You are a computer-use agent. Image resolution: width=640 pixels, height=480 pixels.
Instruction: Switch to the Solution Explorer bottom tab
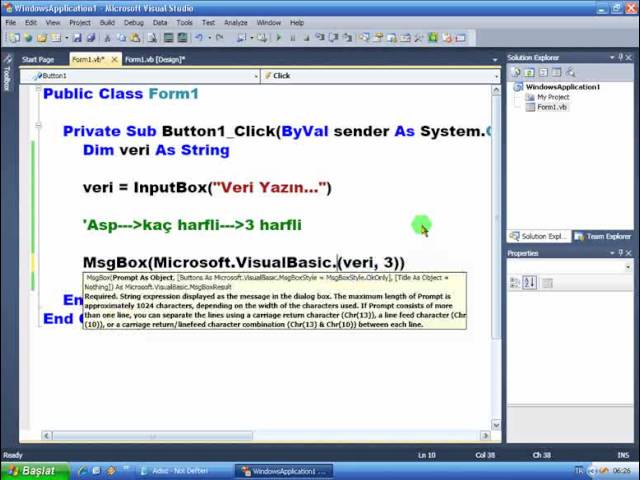click(539, 236)
